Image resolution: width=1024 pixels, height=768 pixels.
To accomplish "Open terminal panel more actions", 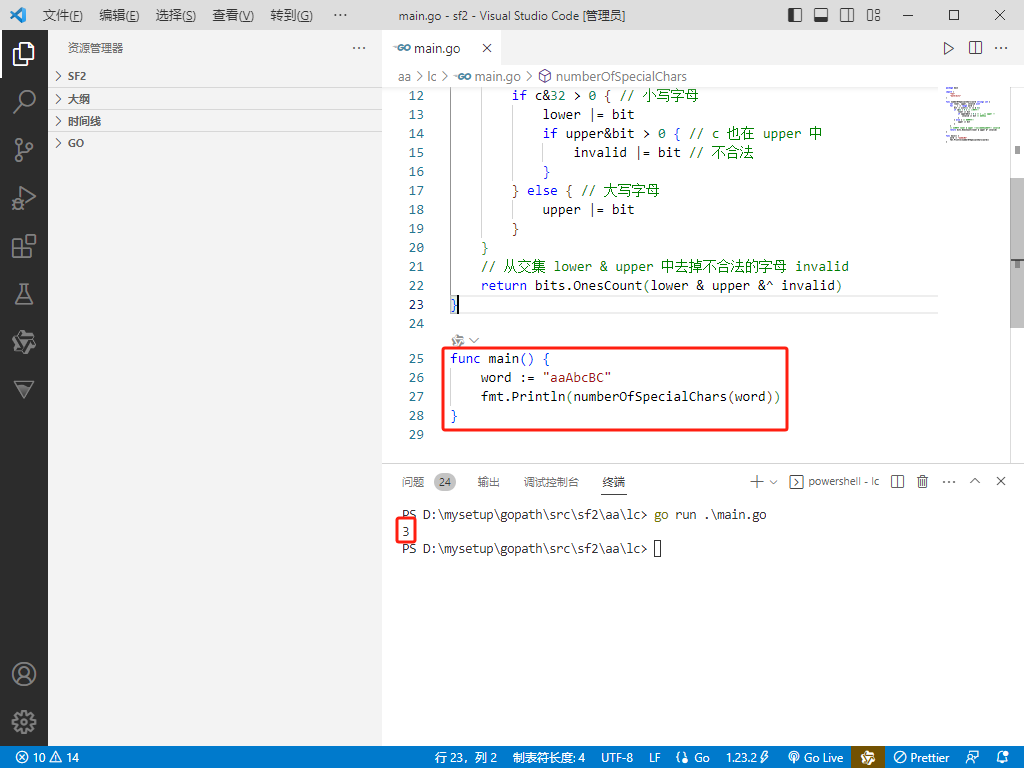I will pyautogui.click(x=949, y=482).
